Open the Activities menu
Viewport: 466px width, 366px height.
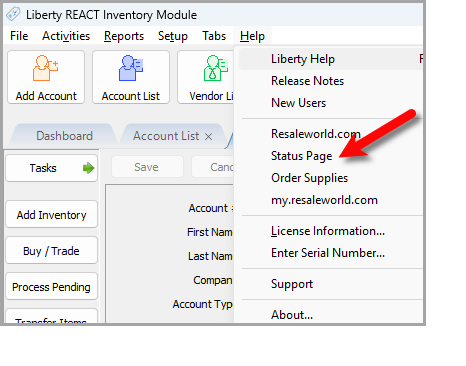click(66, 36)
